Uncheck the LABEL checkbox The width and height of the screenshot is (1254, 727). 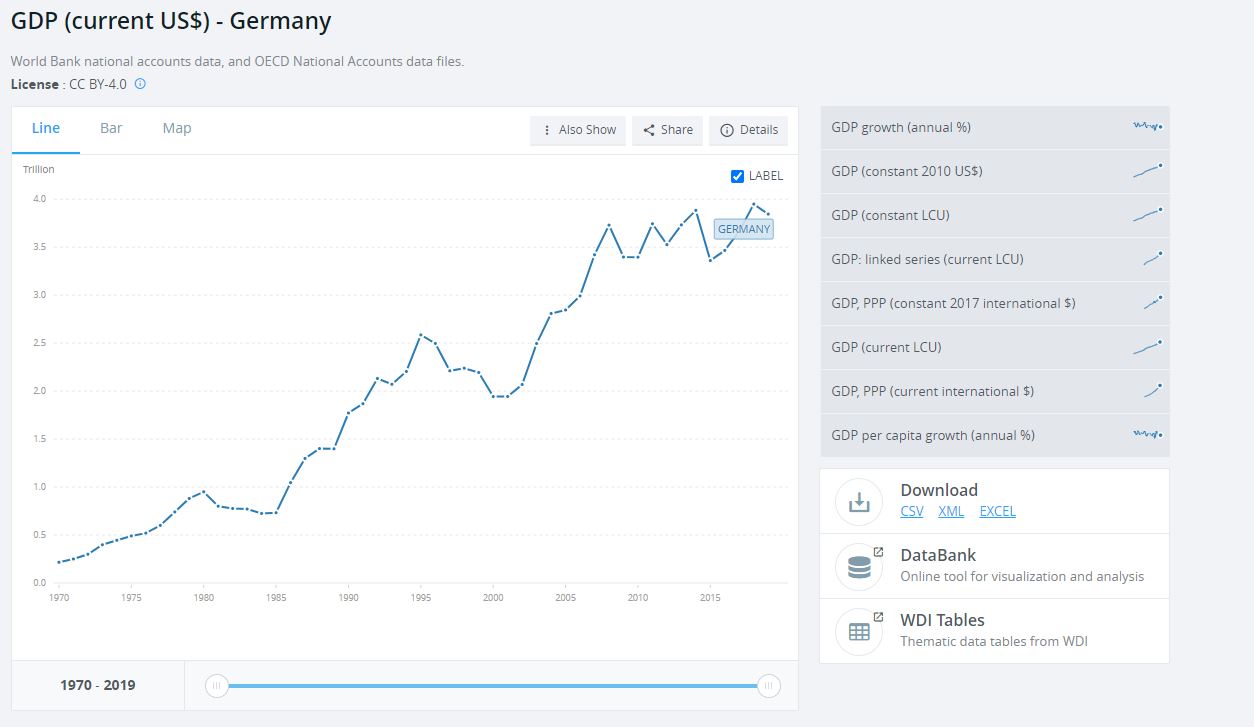point(738,176)
